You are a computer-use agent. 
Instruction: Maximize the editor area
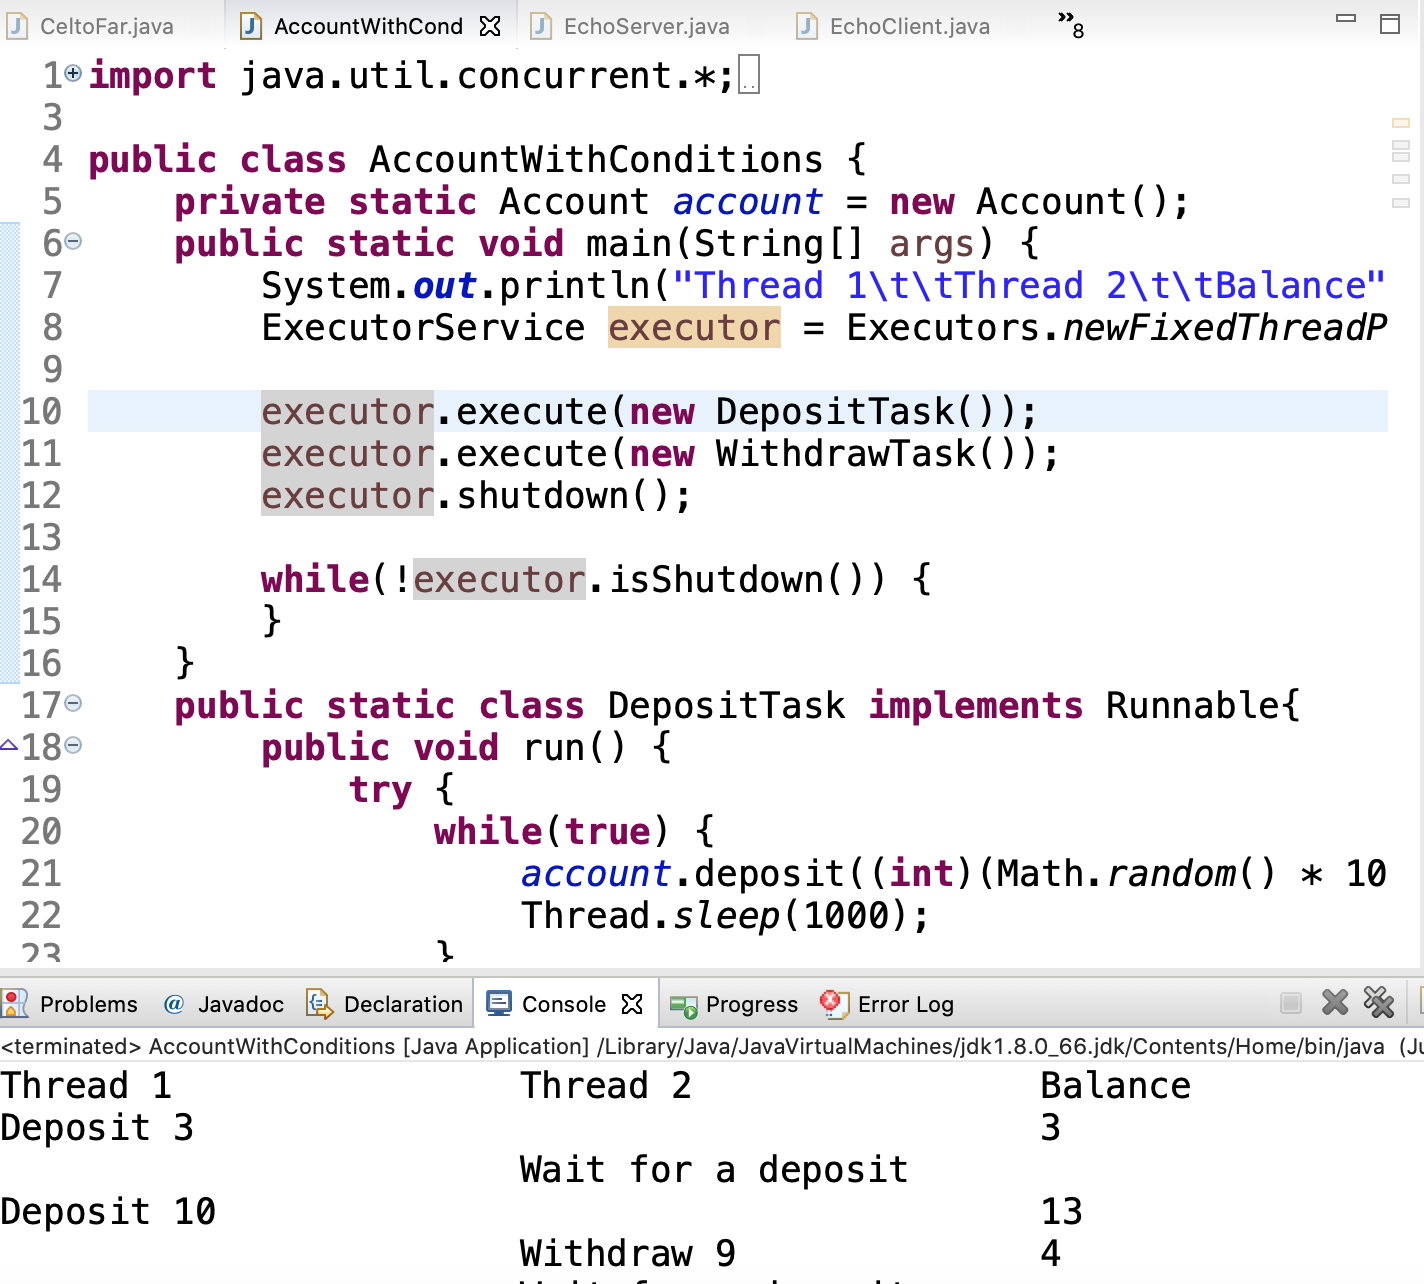tap(1390, 24)
